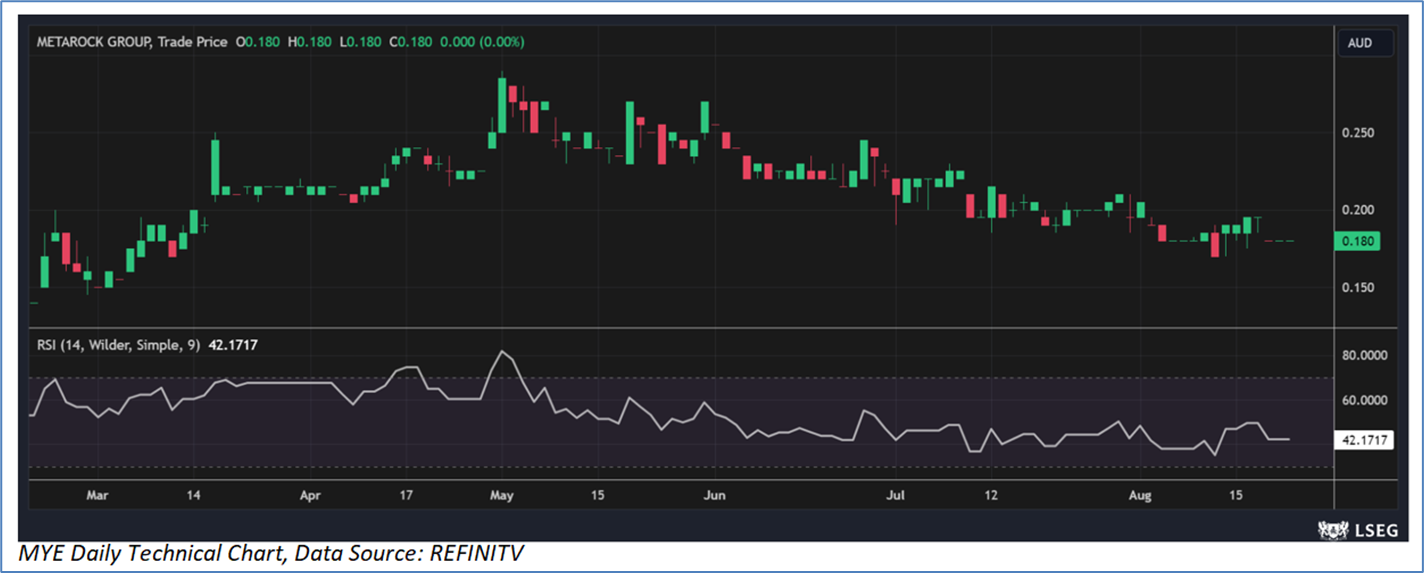Click the 80.0000 RSI axis label

click(1366, 355)
